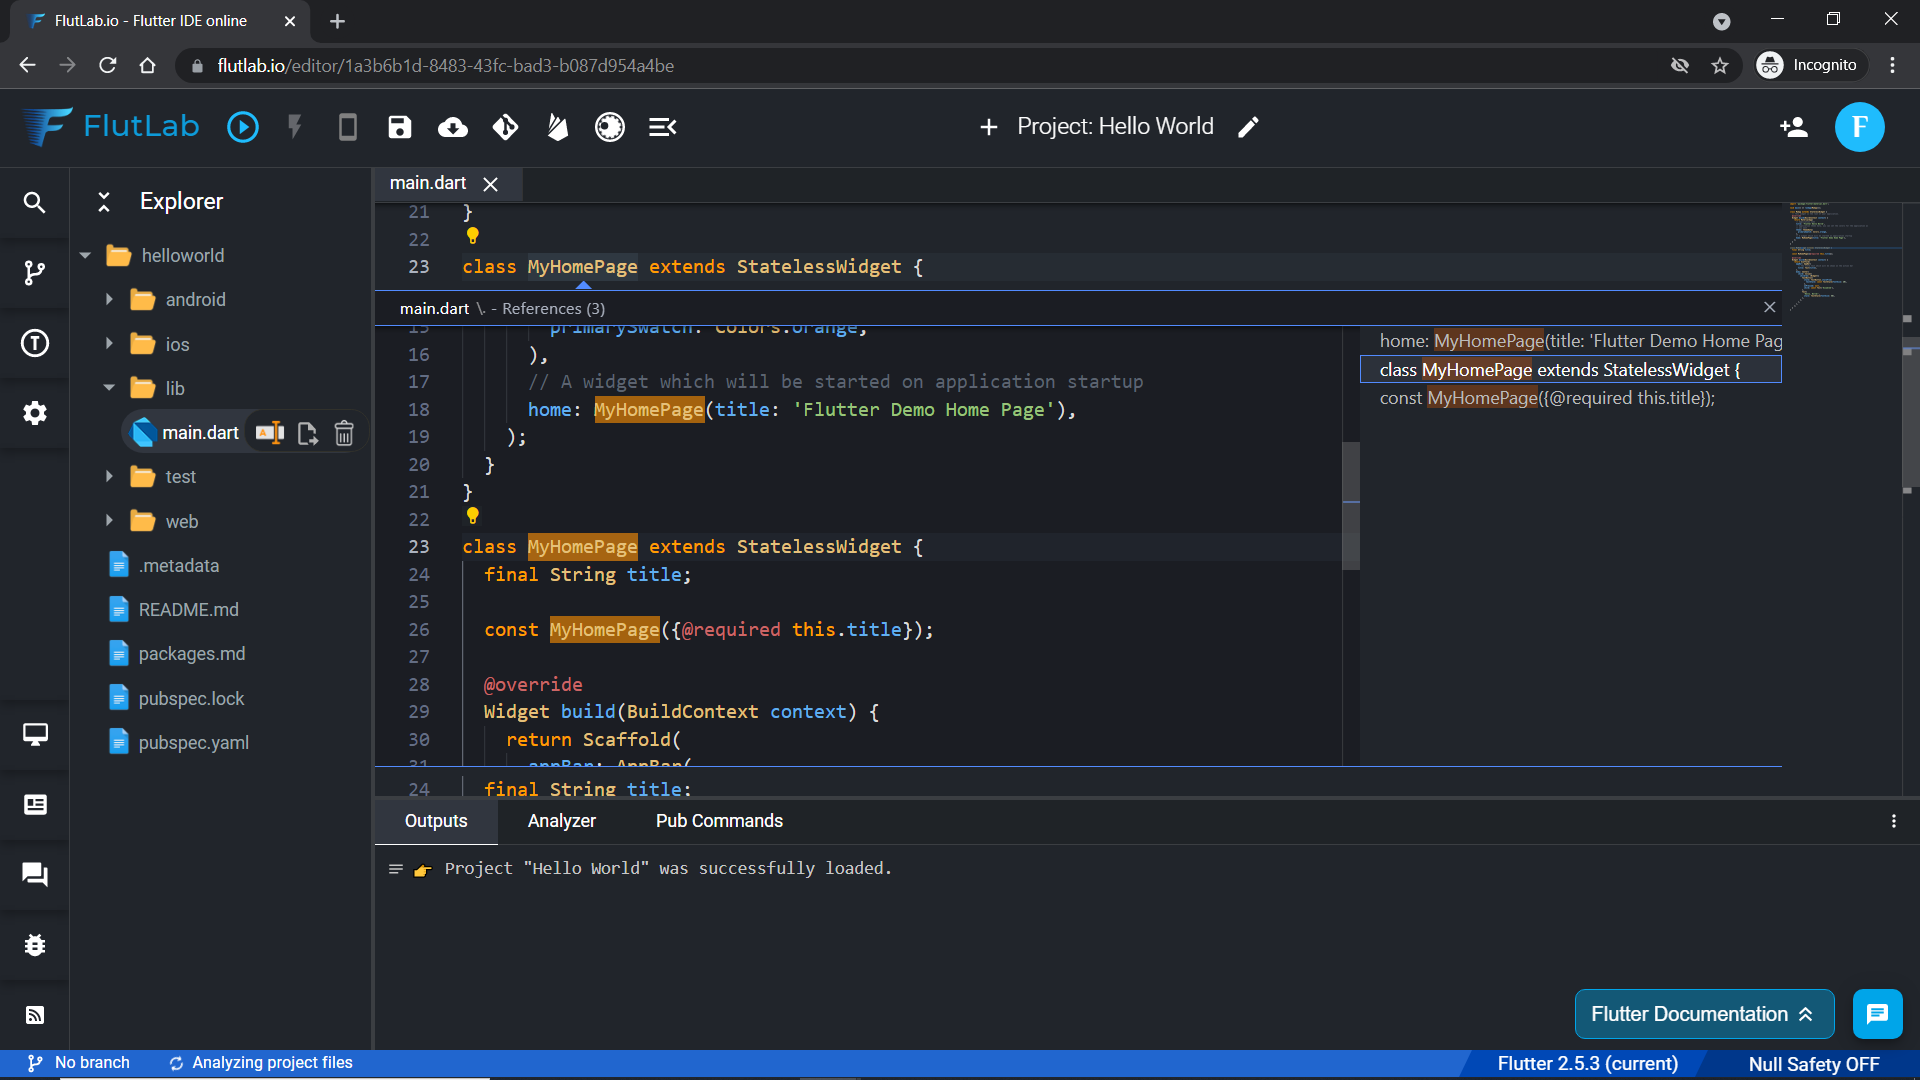Delete main.dart using the trash icon
Viewport: 1920px width, 1080px height.
(344, 433)
